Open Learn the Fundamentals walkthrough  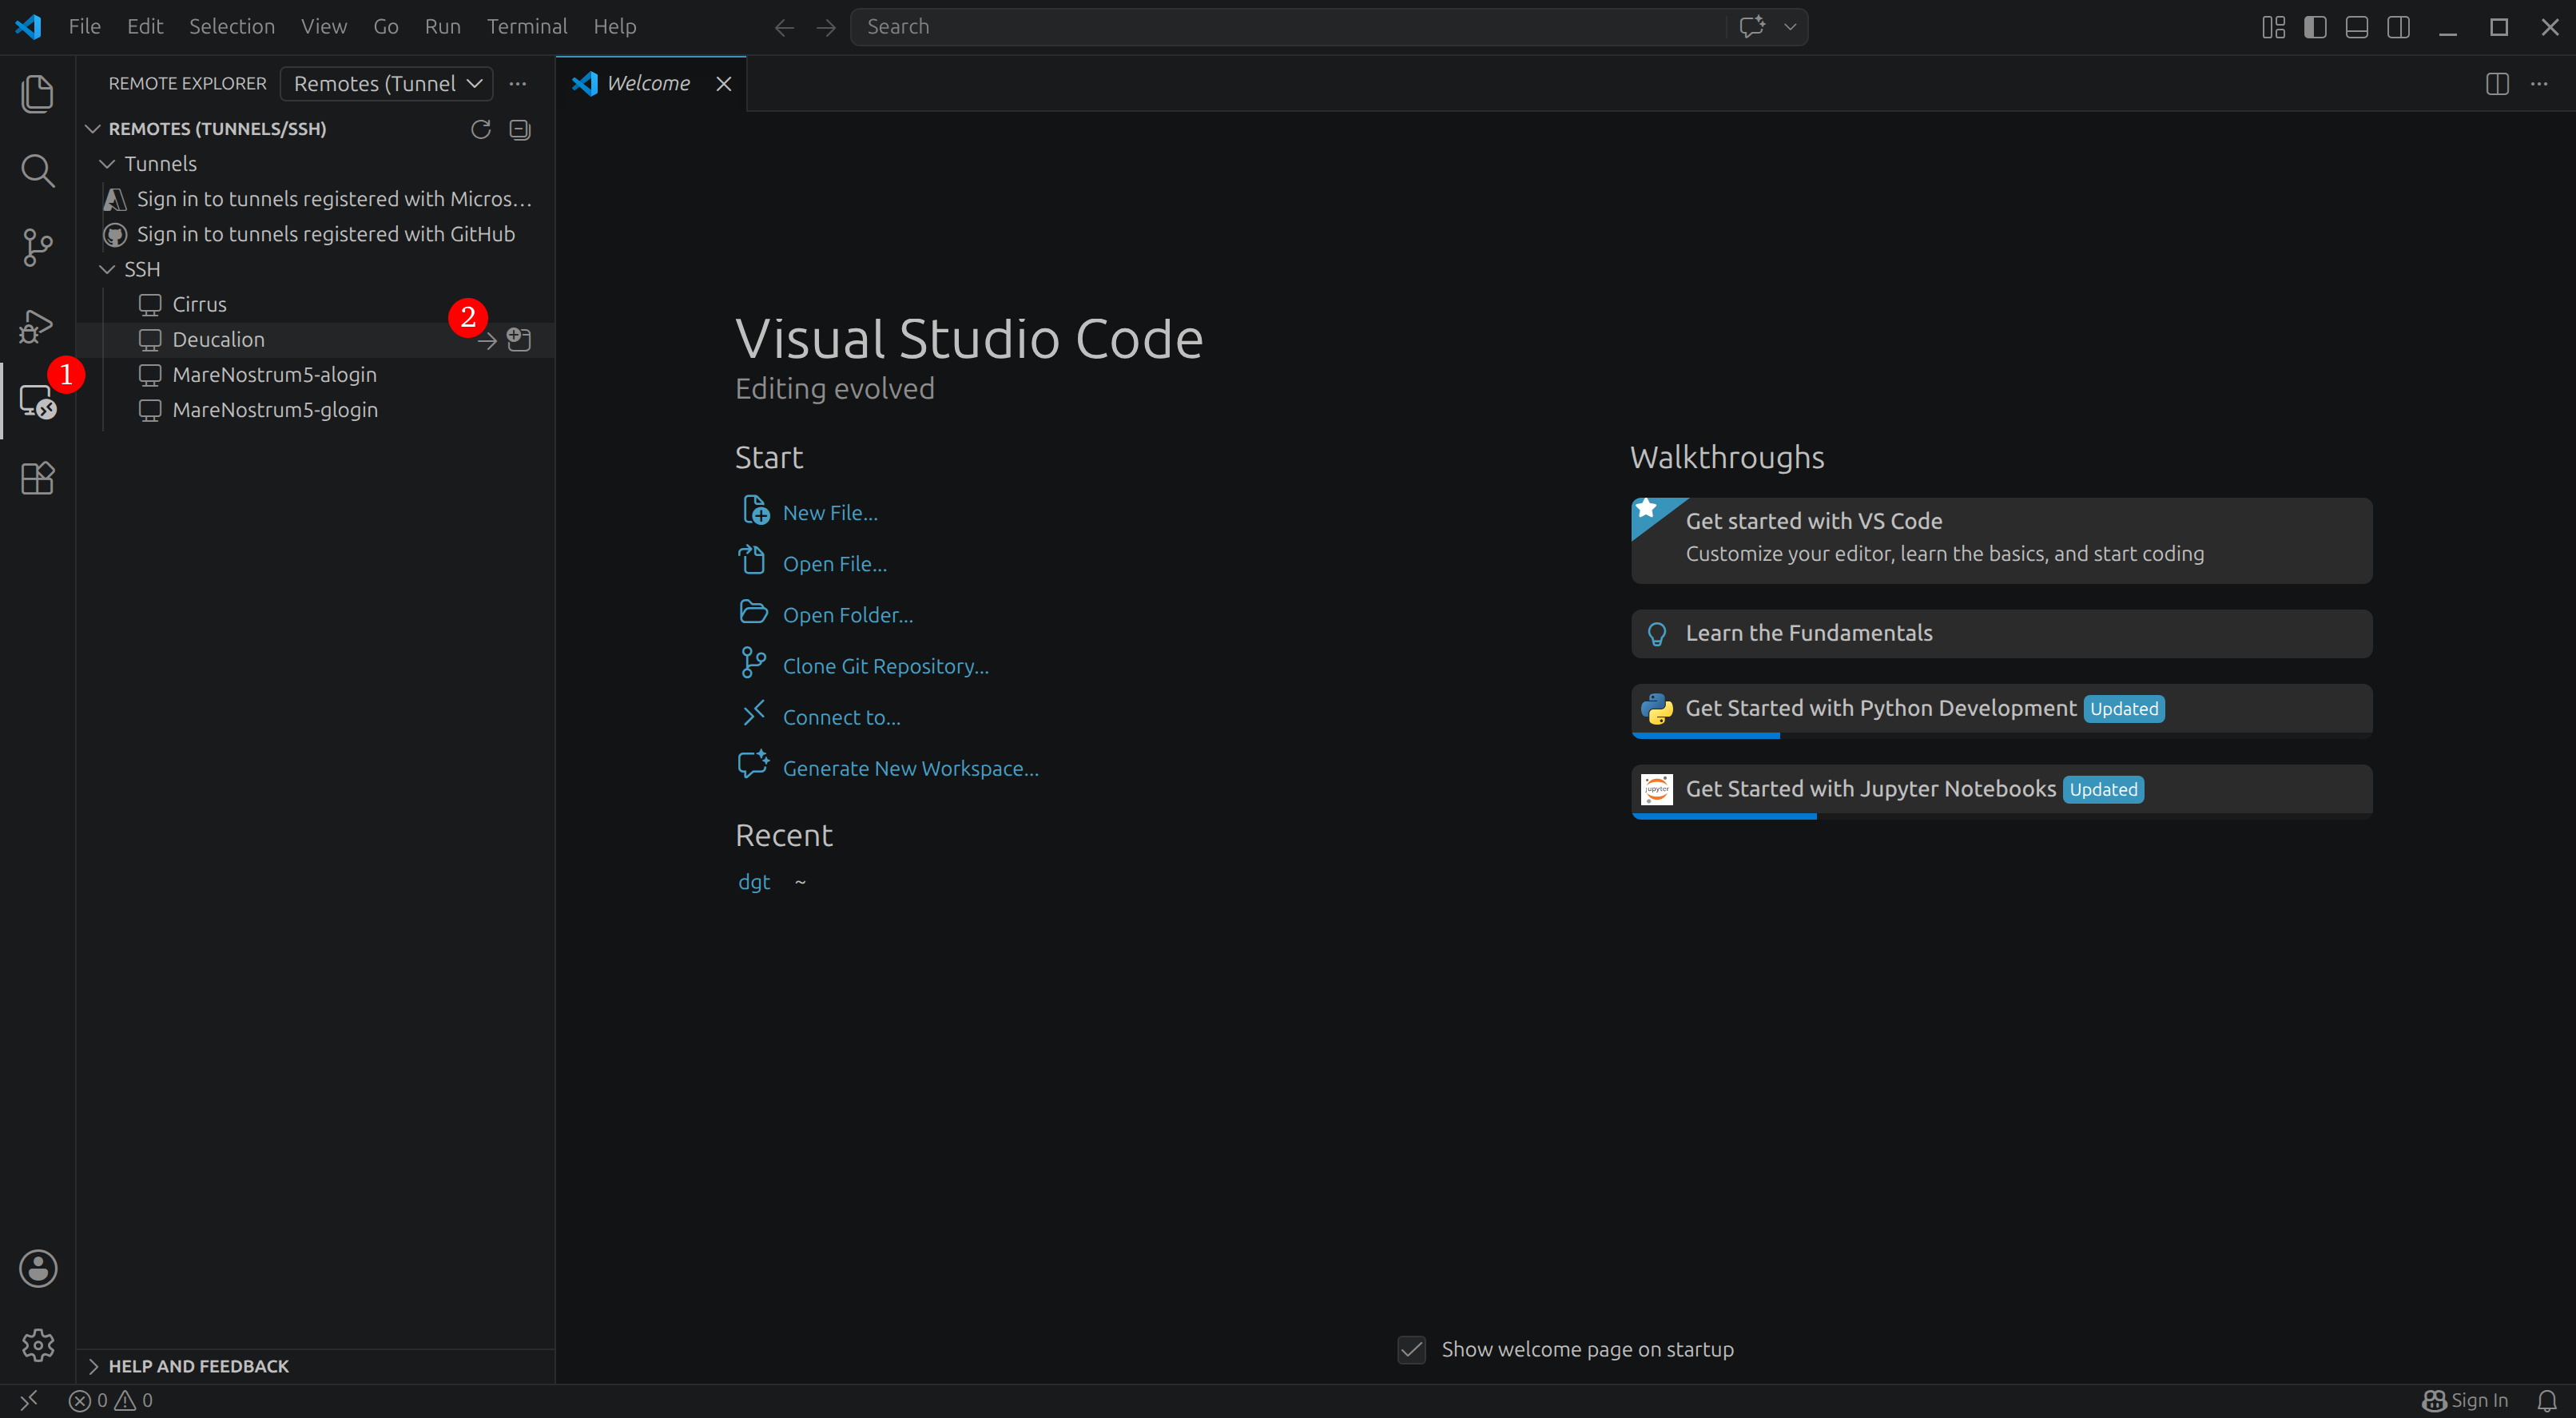click(x=2001, y=633)
